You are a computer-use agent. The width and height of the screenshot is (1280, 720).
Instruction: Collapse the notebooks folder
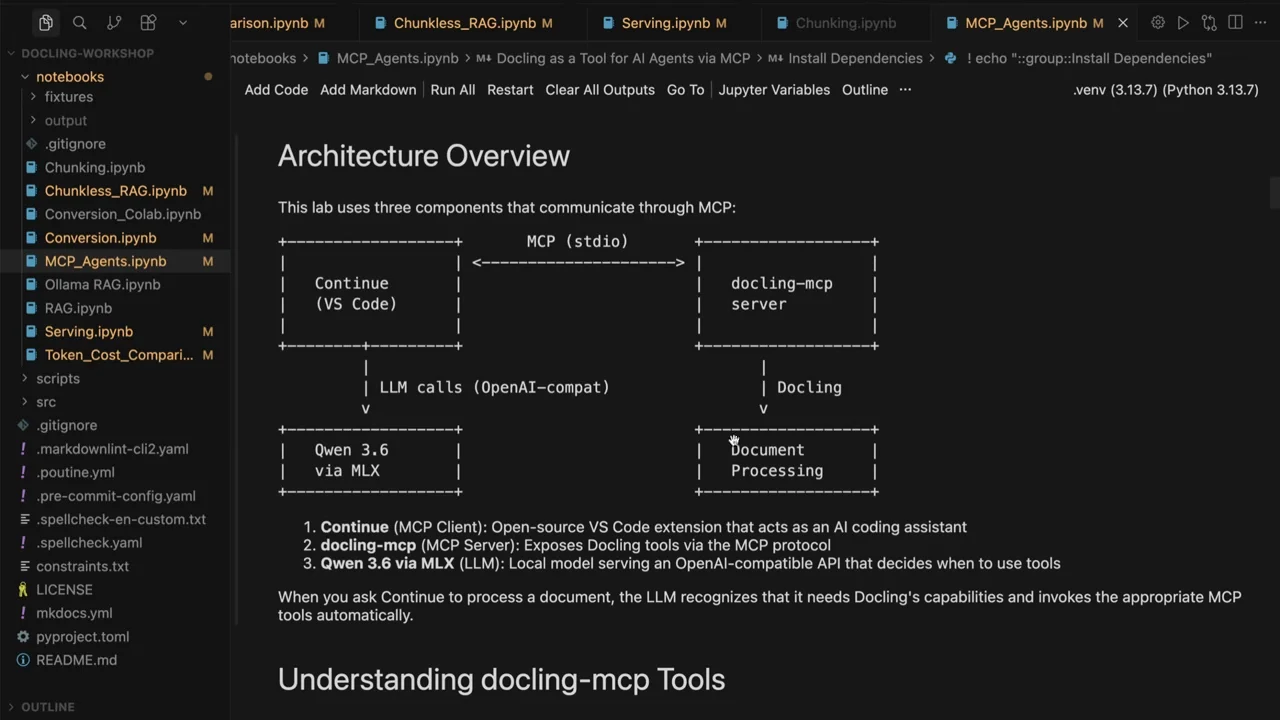(x=70, y=76)
